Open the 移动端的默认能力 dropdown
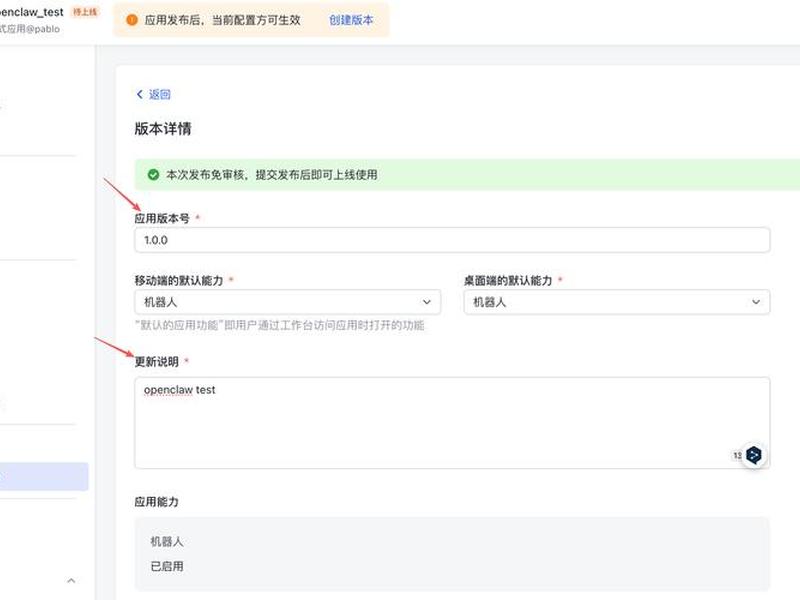The image size is (800, 600). tap(288, 302)
